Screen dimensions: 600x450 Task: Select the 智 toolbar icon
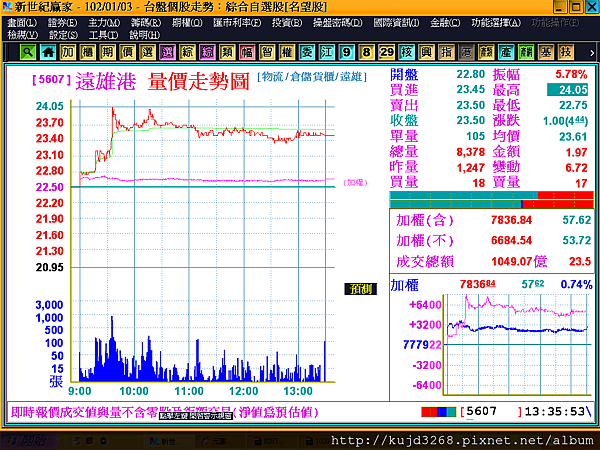click(267, 52)
